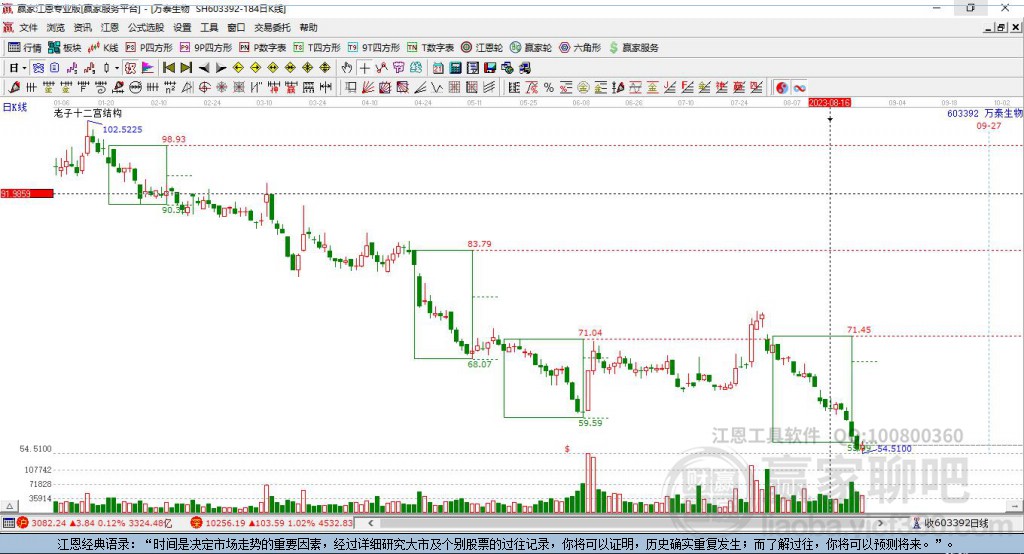
Task: Click horizontal scrollbar left arrow
Action: tap(370, 523)
